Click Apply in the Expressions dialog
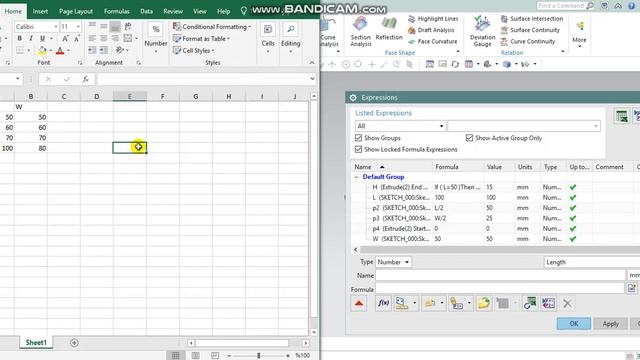Image resolution: width=640 pixels, height=360 pixels. point(611,324)
